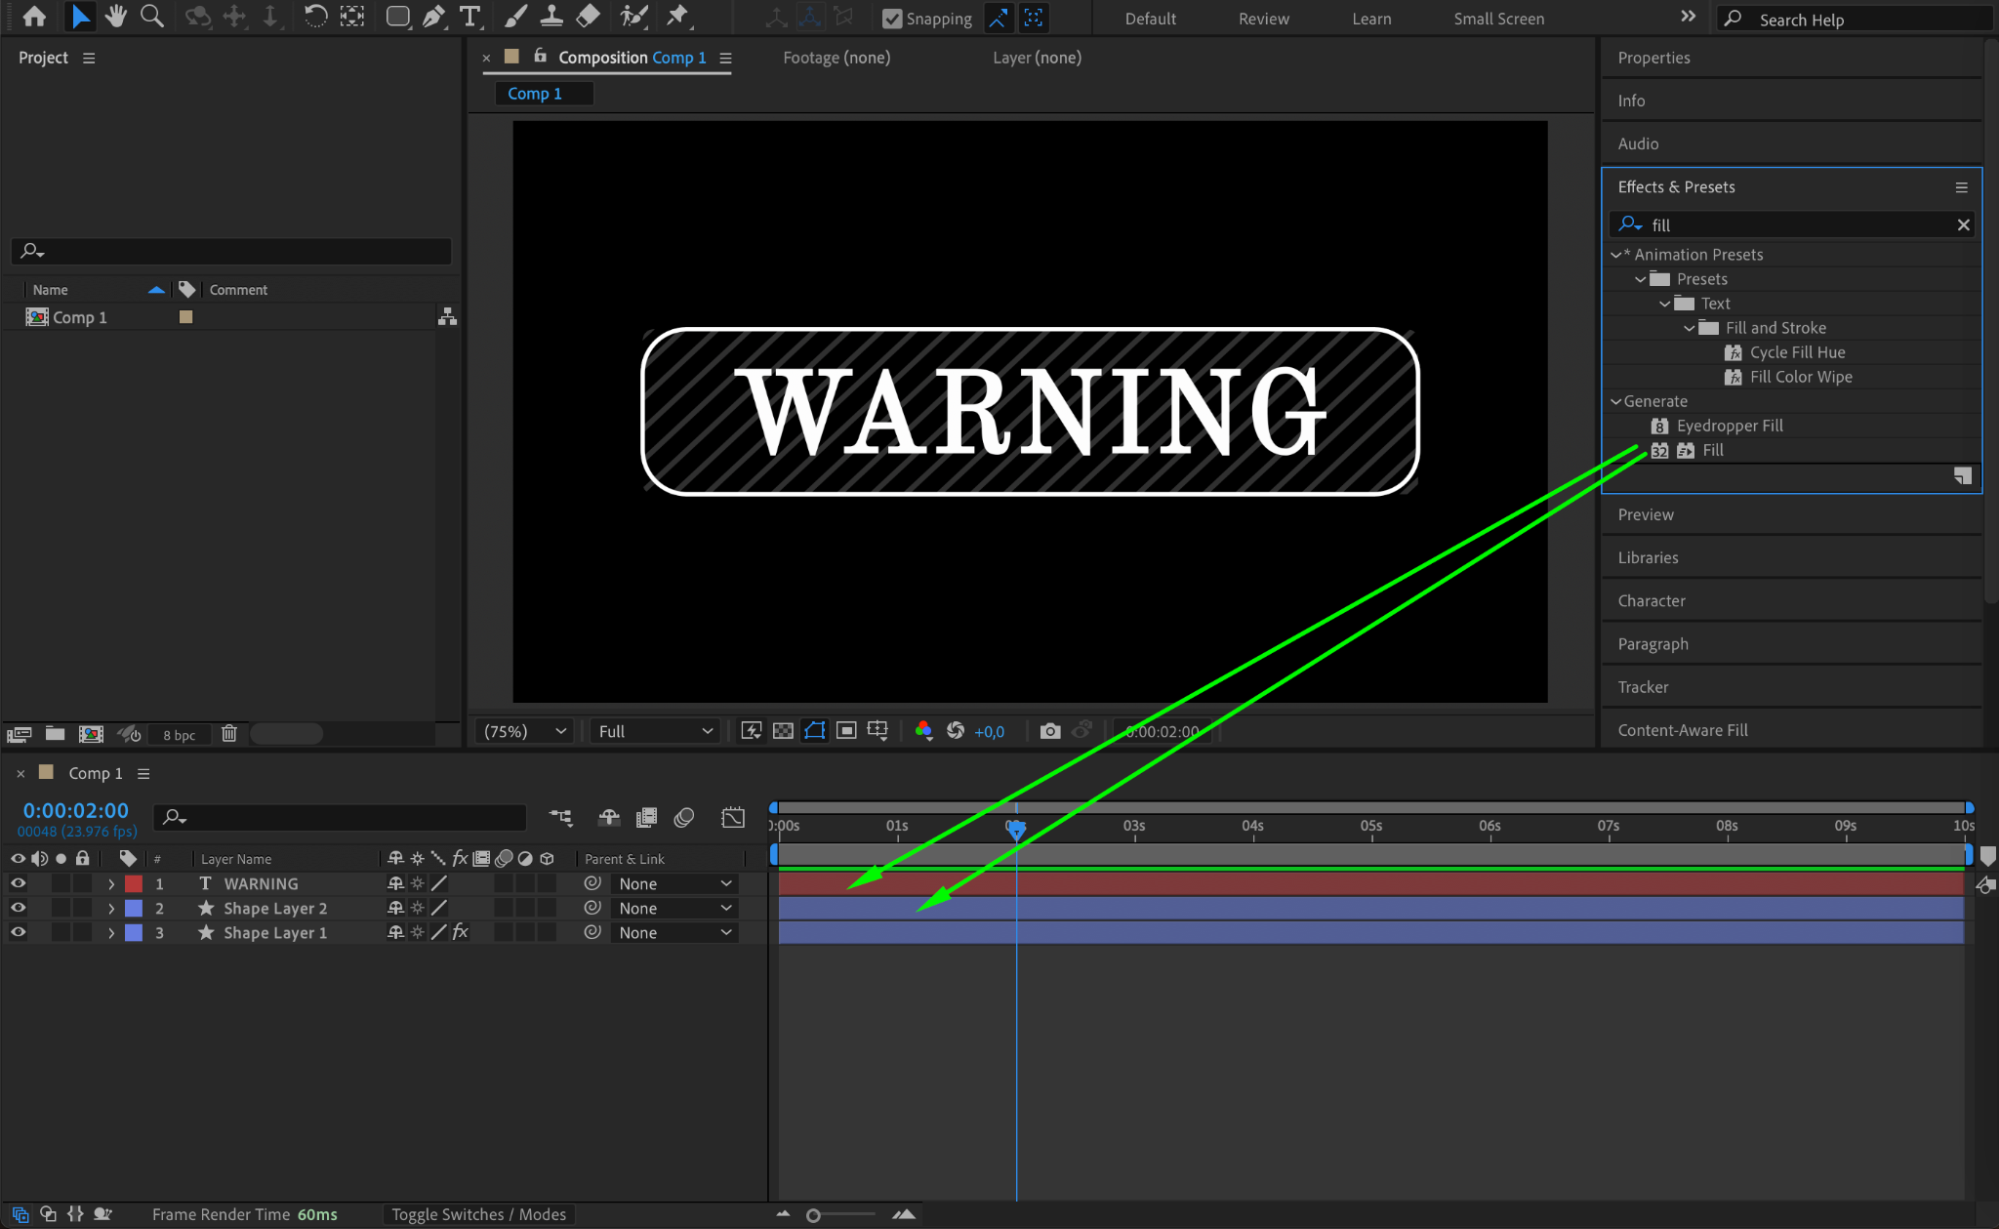Select the Pen tool
This screenshot has height=1229, width=1999.
(x=433, y=16)
